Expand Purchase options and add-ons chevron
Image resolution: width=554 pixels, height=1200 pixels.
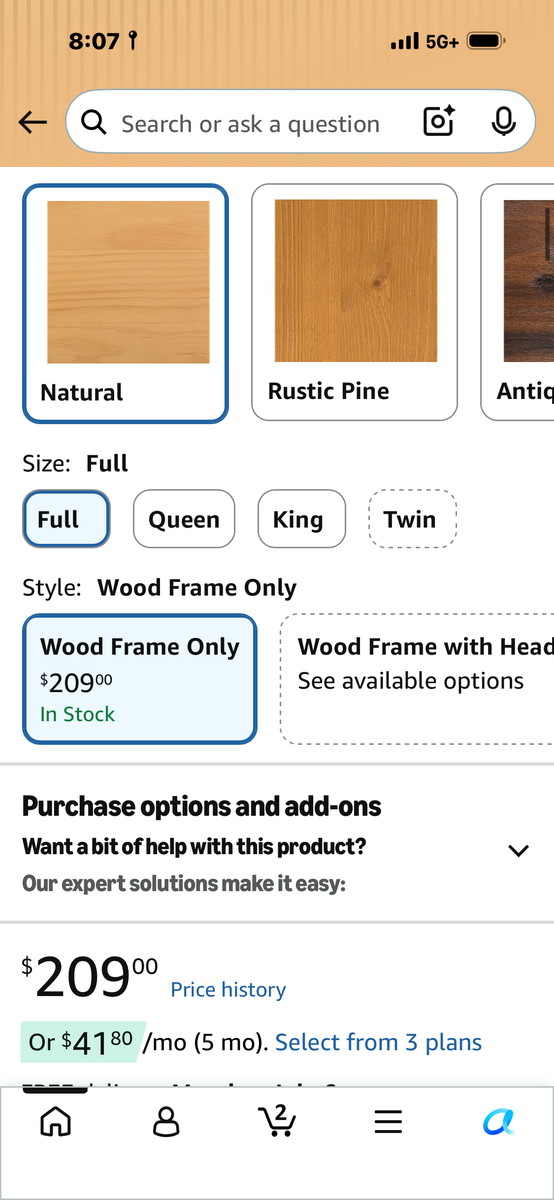(518, 850)
